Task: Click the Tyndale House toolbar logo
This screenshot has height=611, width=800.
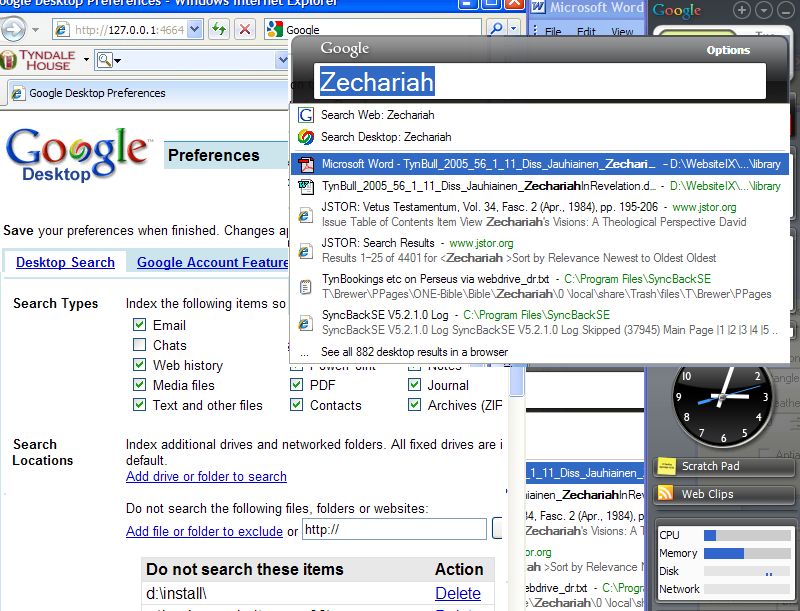Action: coord(38,60)
